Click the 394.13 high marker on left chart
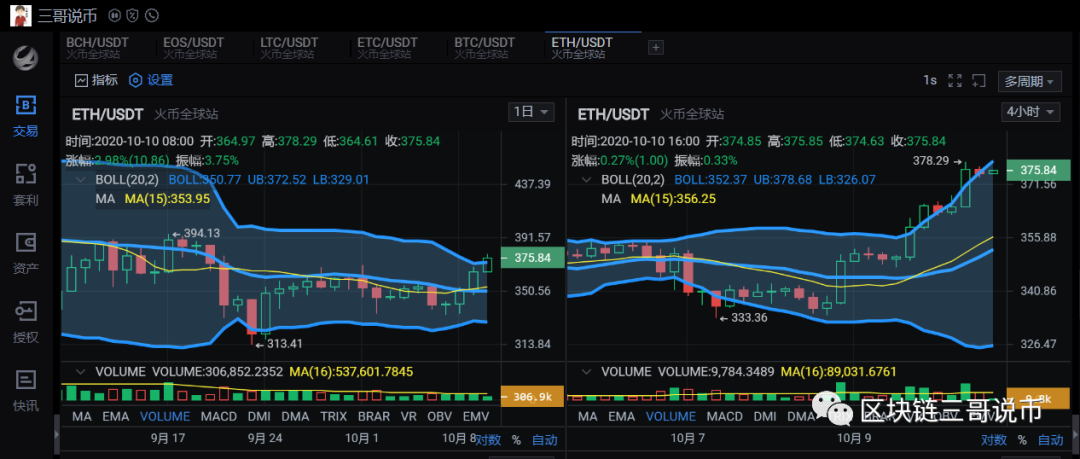The width and height of the screenshot is (1080, 459). click(x=196, y=233)
